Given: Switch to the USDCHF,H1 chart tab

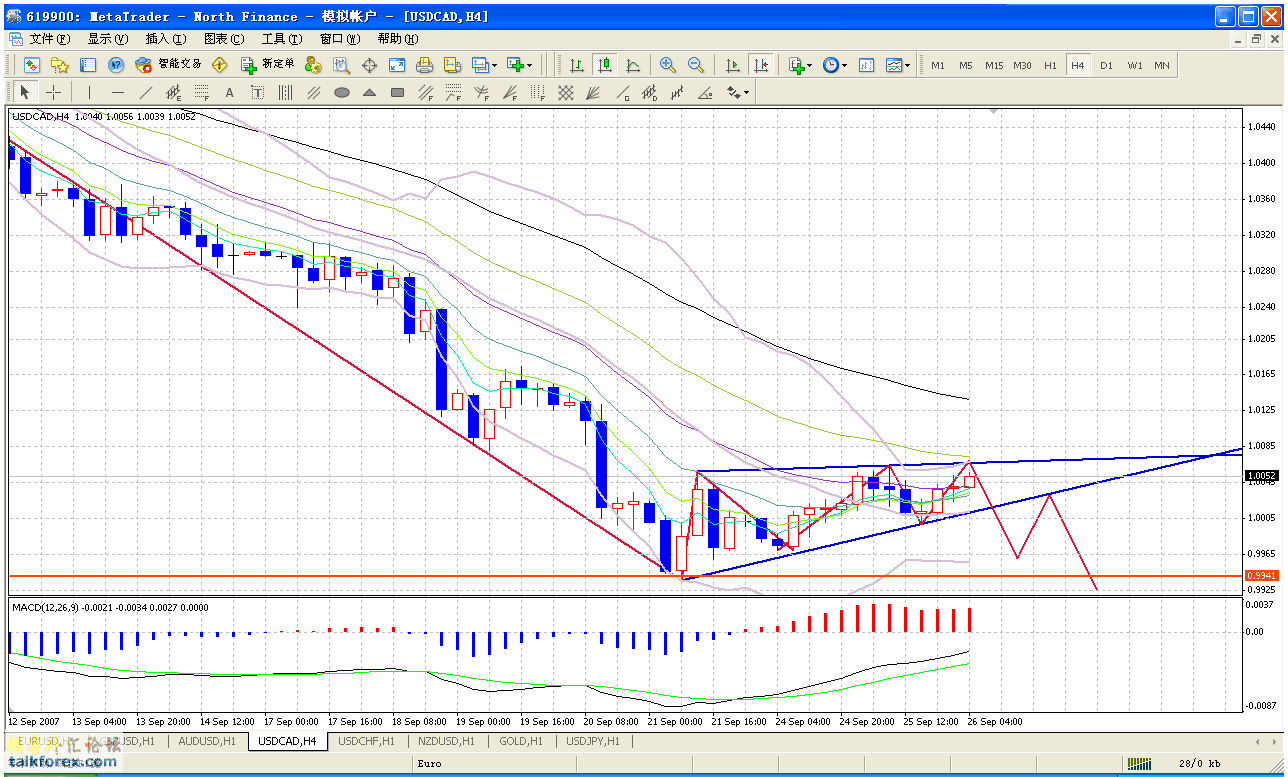Looking at the screenshot, I should (x=367, y=741).
